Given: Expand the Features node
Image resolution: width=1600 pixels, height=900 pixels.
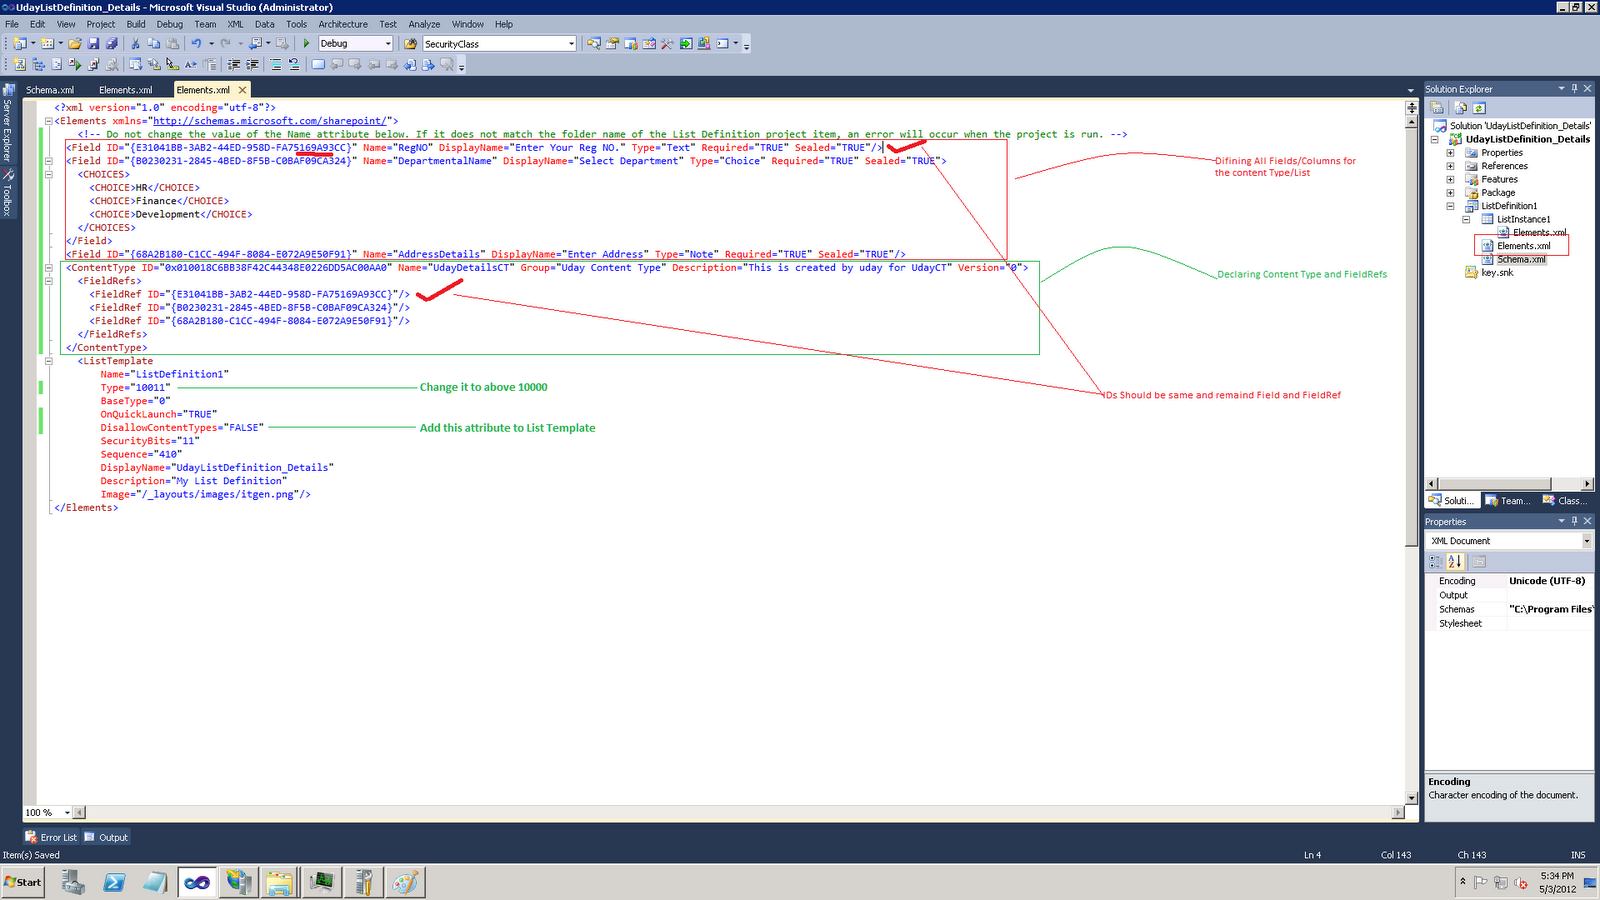Looking at the screenshot, I should pos(1450,179).
